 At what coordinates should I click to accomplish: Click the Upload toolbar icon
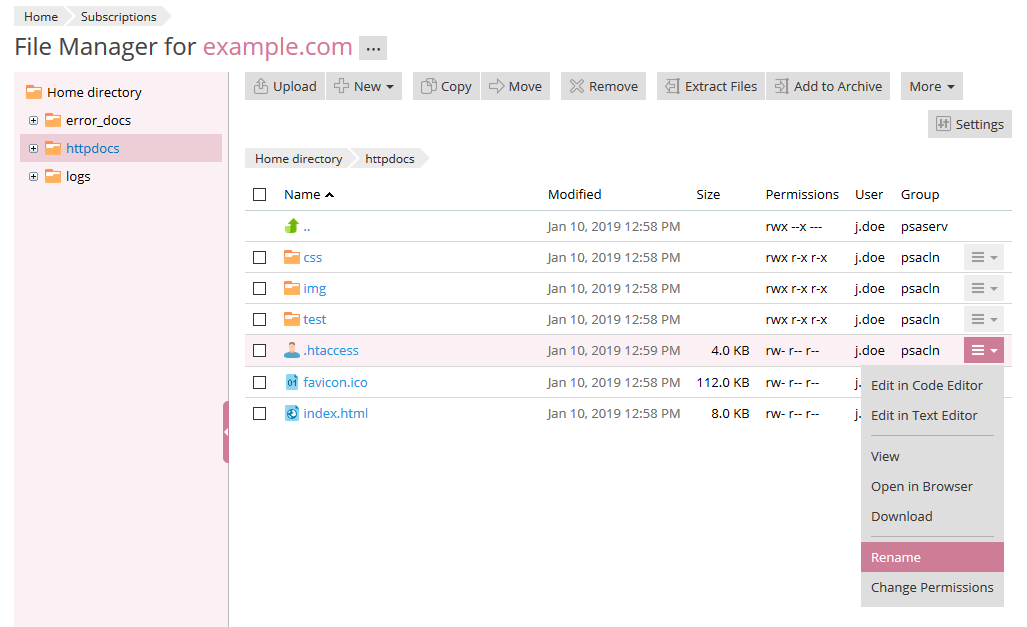[x=260, y=86]
